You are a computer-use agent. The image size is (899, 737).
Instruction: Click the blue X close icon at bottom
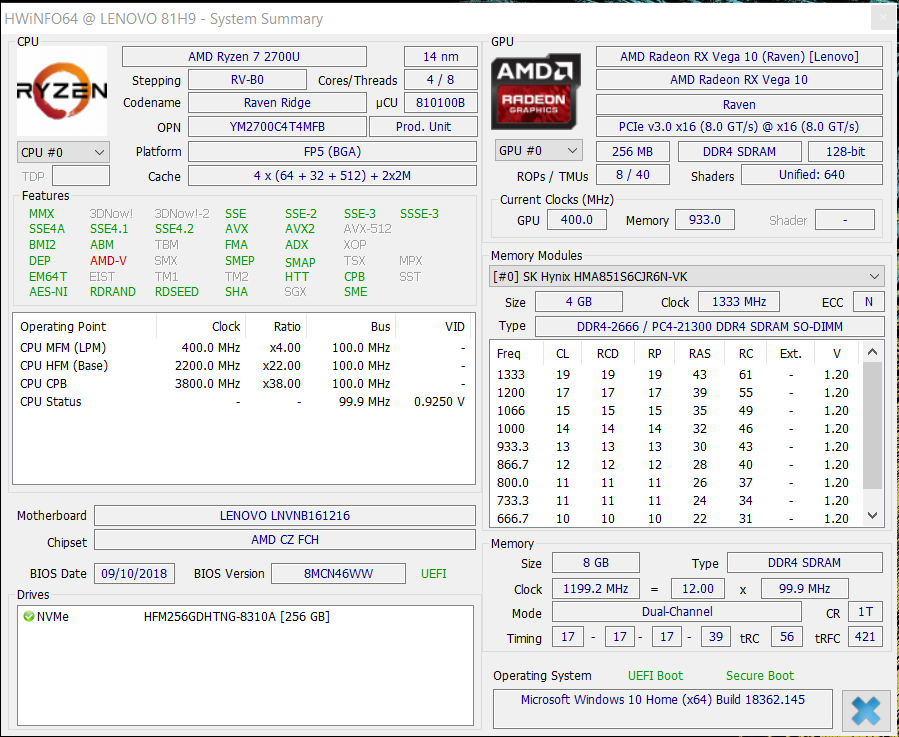pyautogui.click(x=866, y=711)
